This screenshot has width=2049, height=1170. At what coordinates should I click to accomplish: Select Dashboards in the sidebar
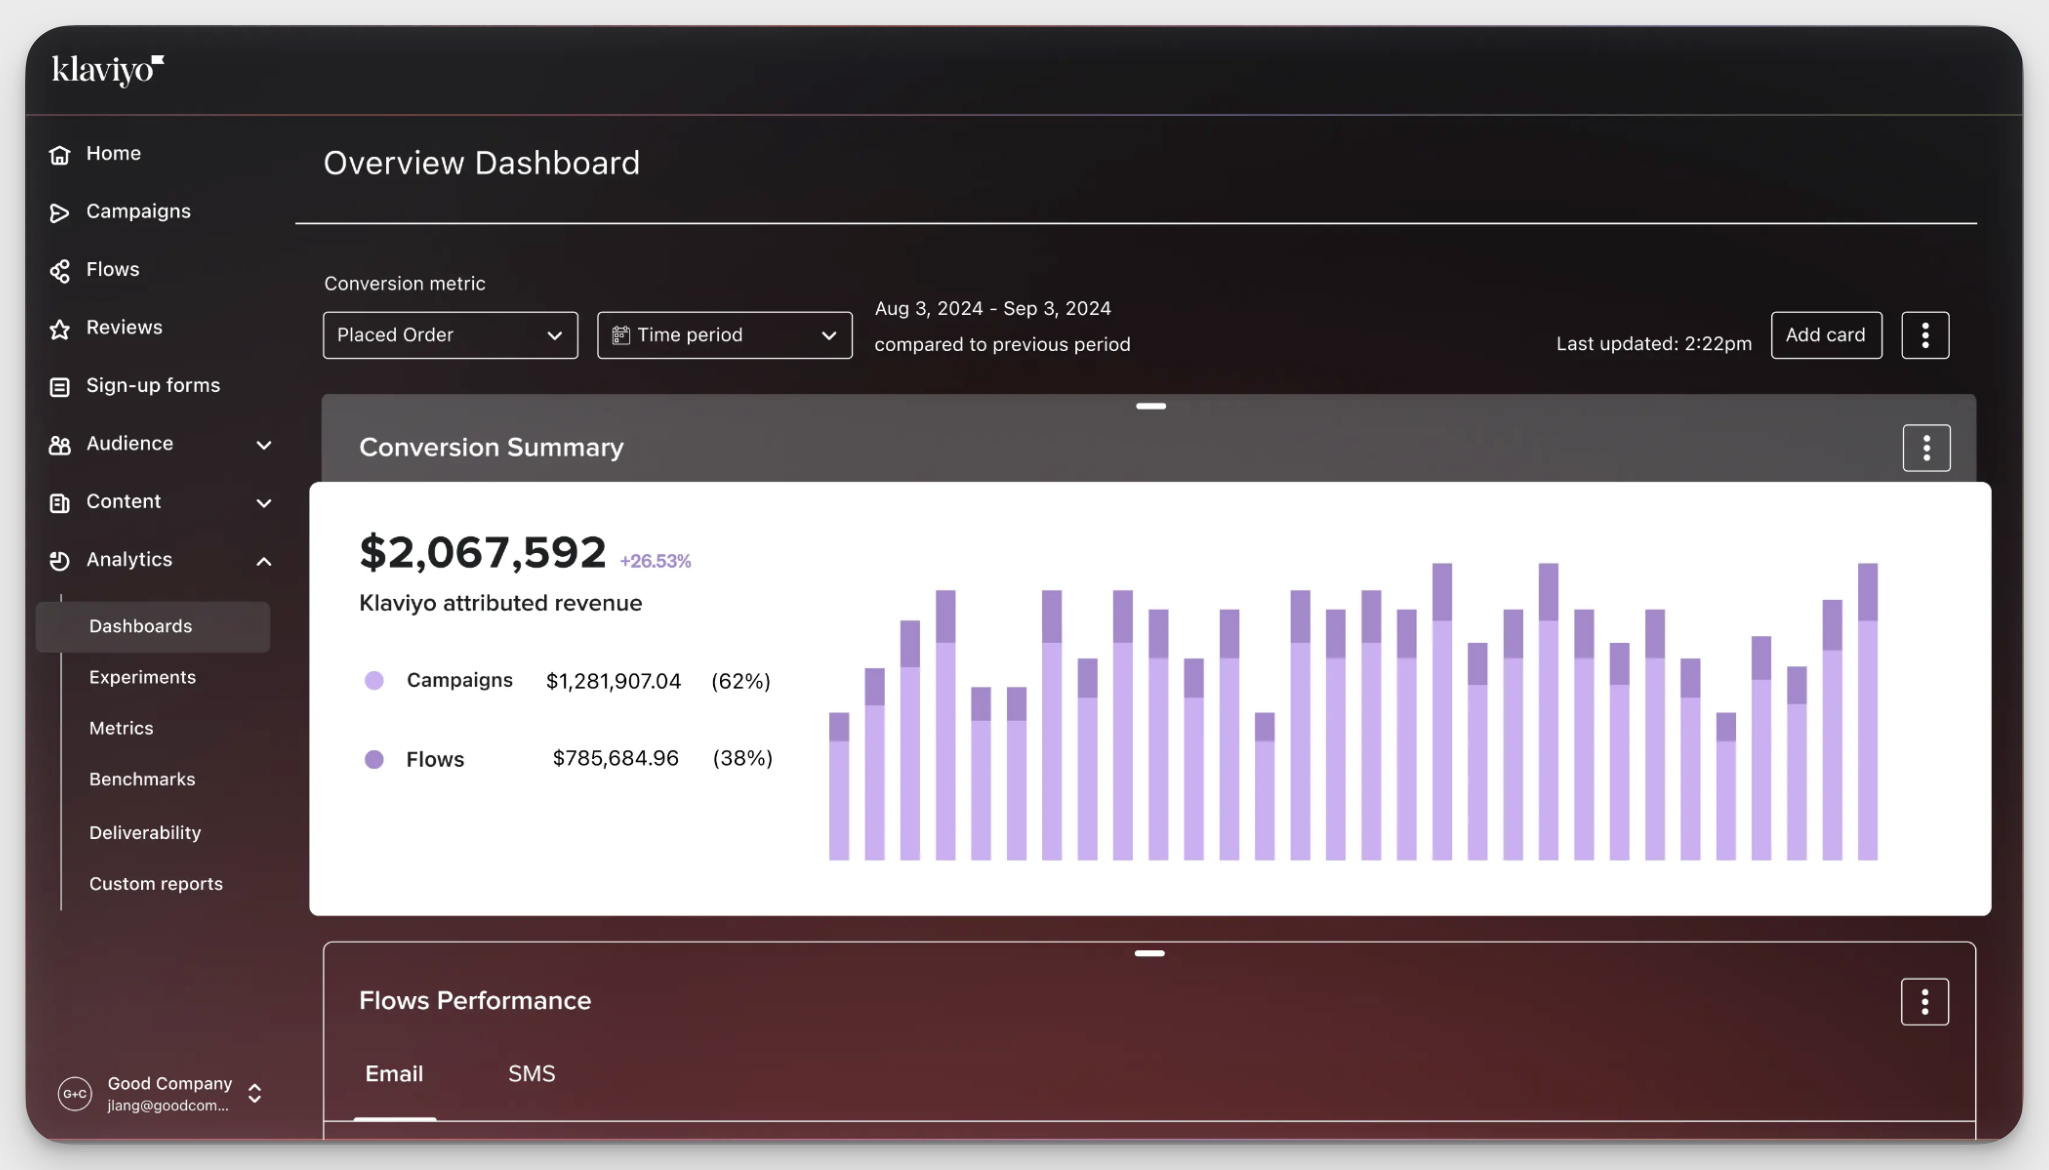pyautogui.click(x=140, y=626)
